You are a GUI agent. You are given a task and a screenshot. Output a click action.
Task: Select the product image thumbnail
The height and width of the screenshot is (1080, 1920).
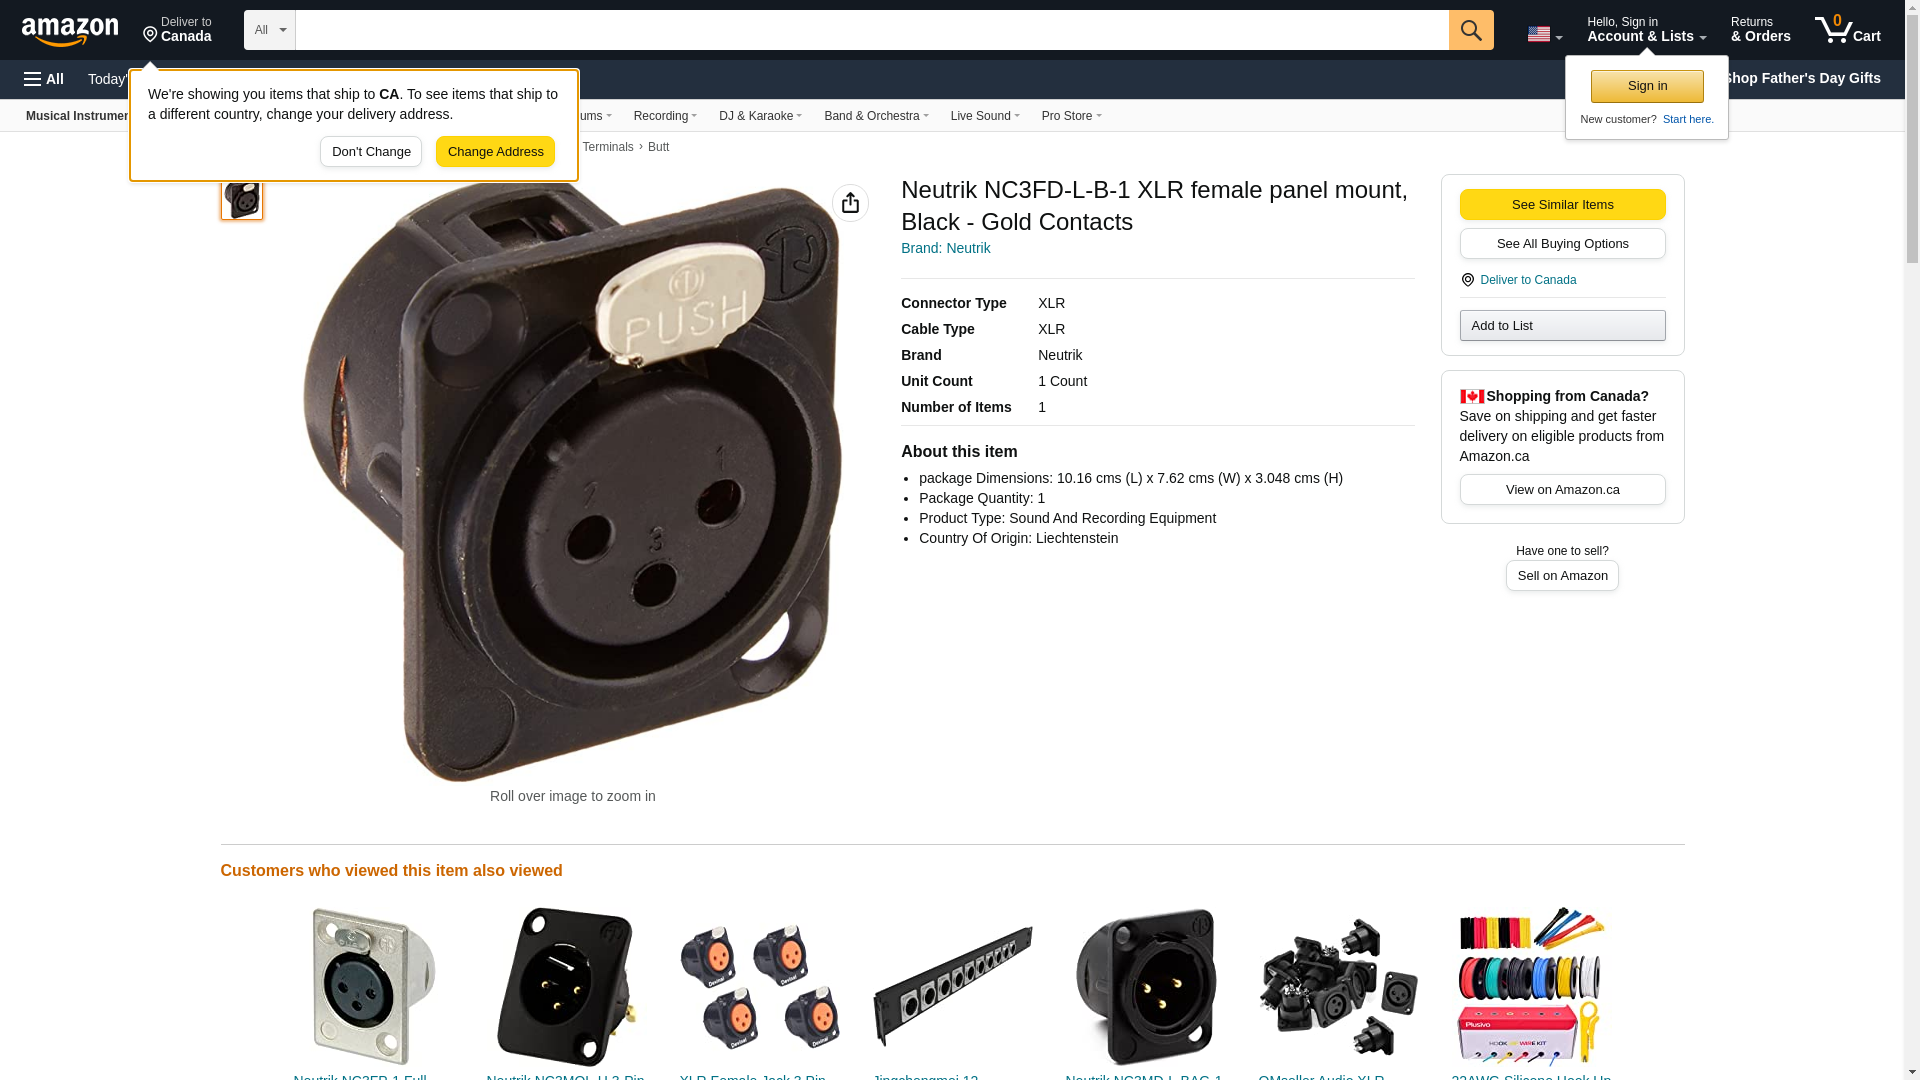(x=242, y=198)
